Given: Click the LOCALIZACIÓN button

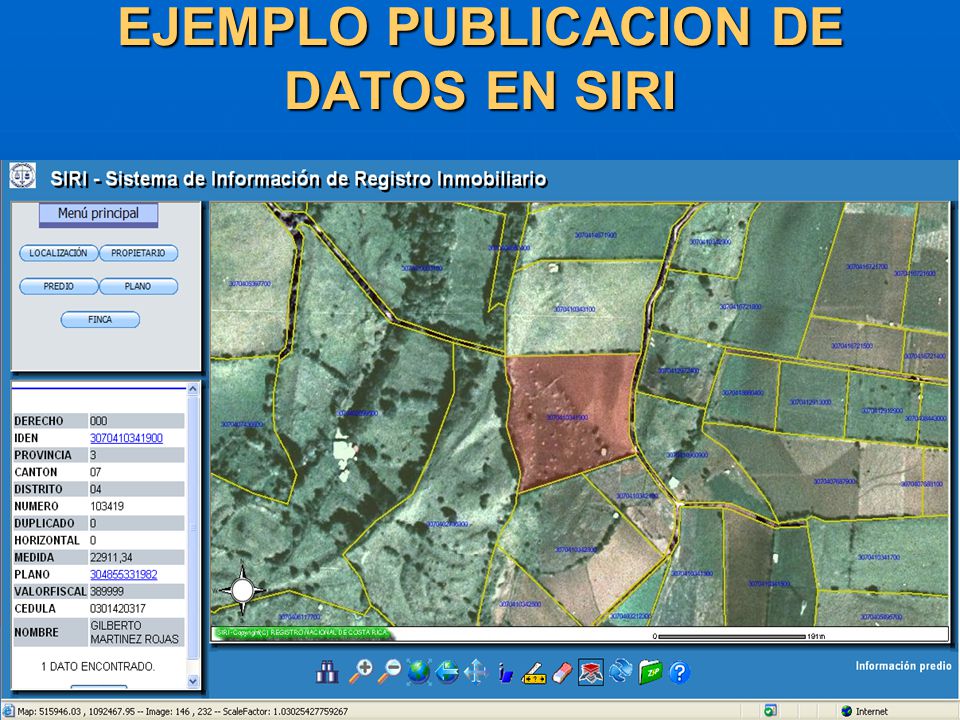Looking at the screenshot, I should pyautogui.click(x=59, y=253).
